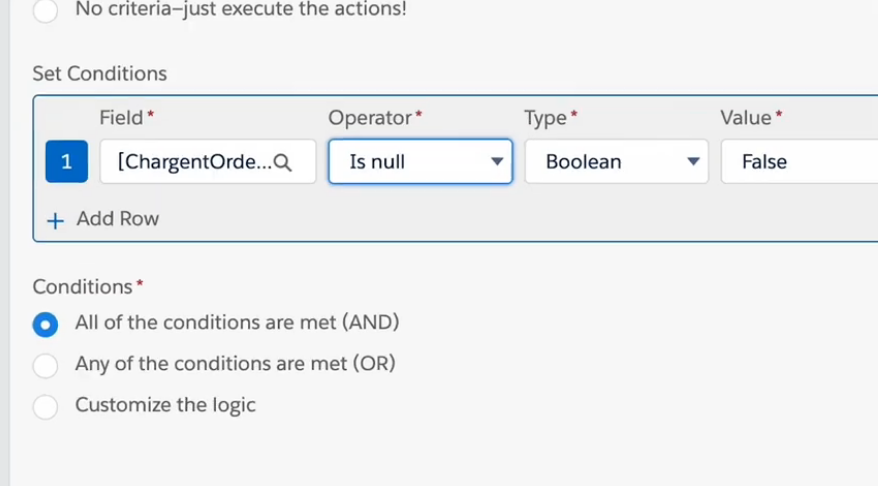Click the 'Customize the logic' label text

pyautogui.click(x=165, y=405)
